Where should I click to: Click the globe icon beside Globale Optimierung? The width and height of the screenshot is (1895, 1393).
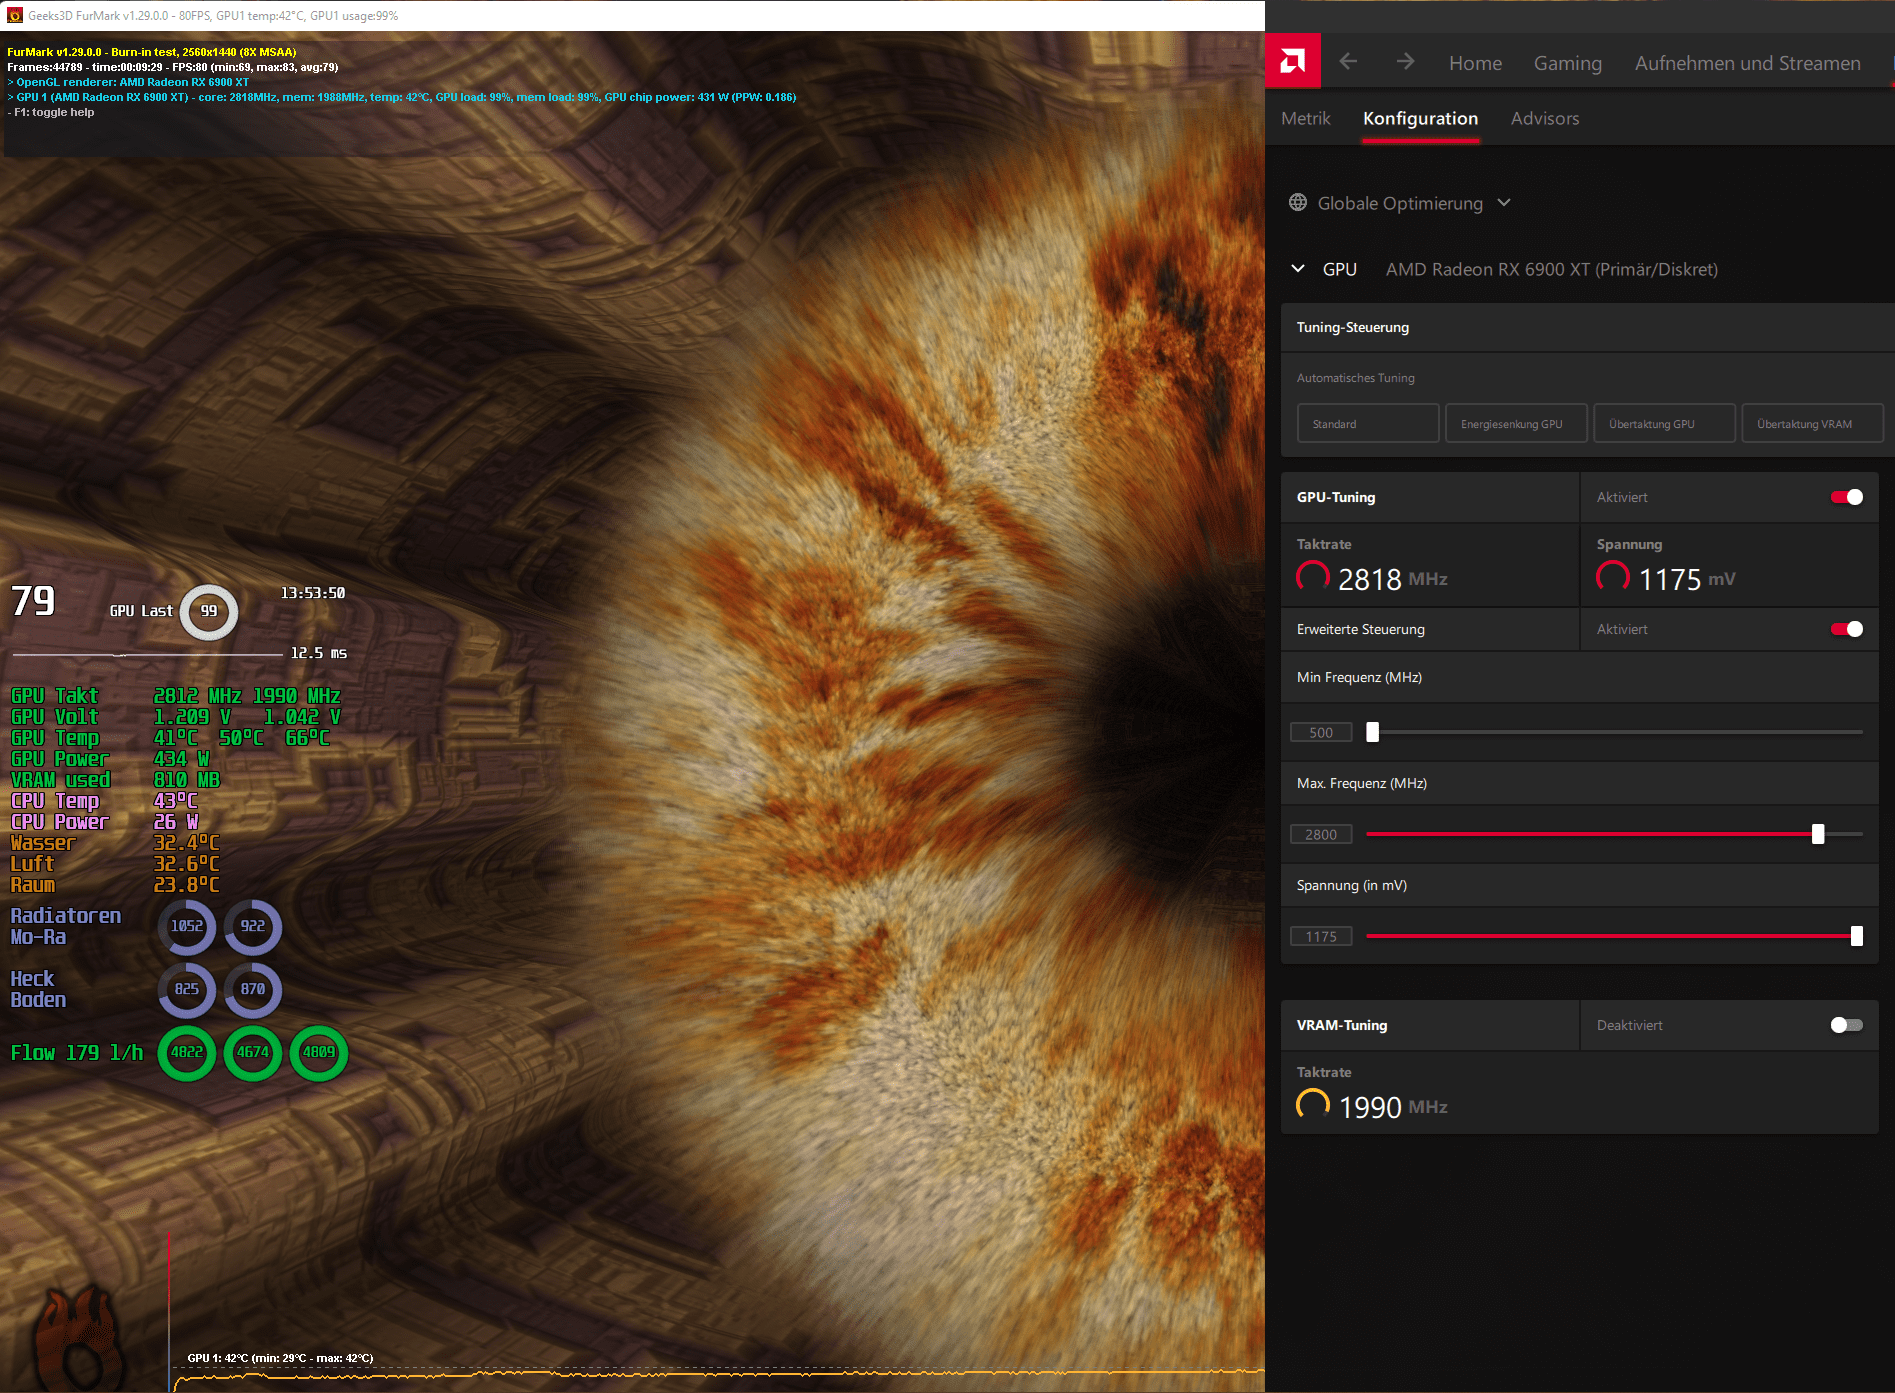(1298, 203)
